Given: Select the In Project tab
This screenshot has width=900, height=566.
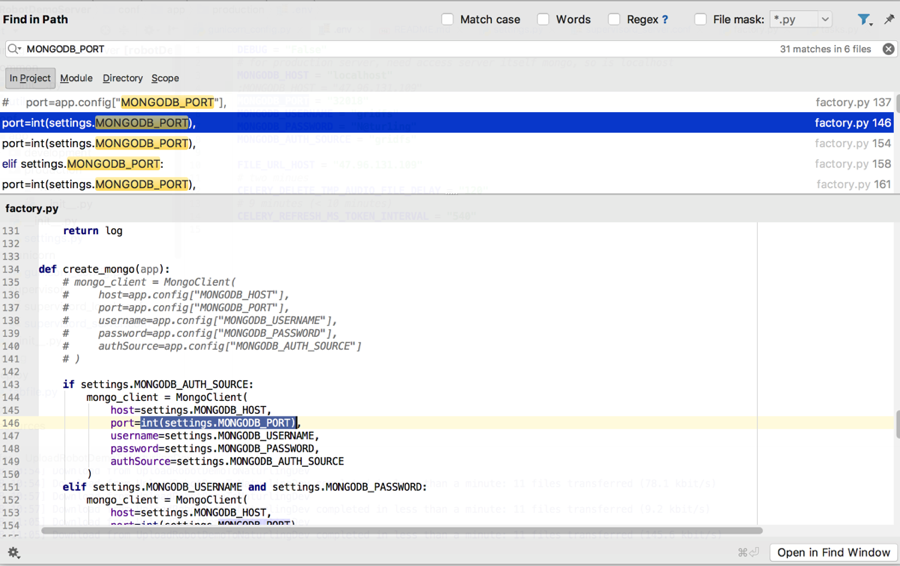Looking at the screenshot, I should [30, 78].
